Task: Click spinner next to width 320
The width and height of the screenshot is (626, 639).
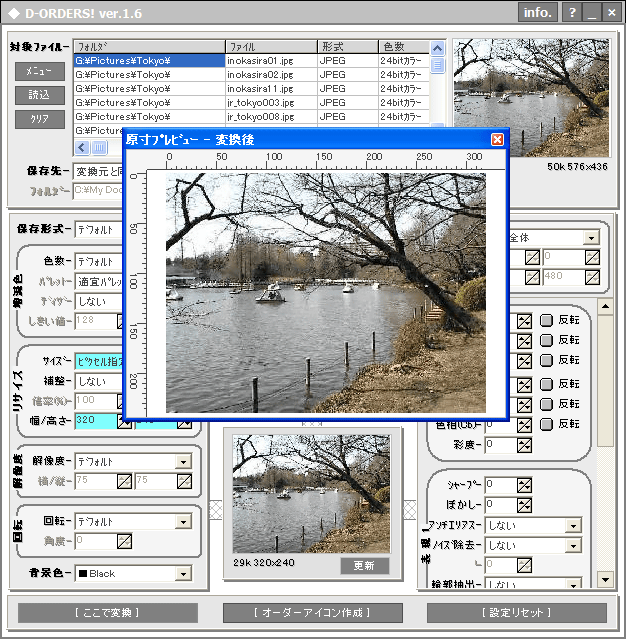Action: click(123, 422)
